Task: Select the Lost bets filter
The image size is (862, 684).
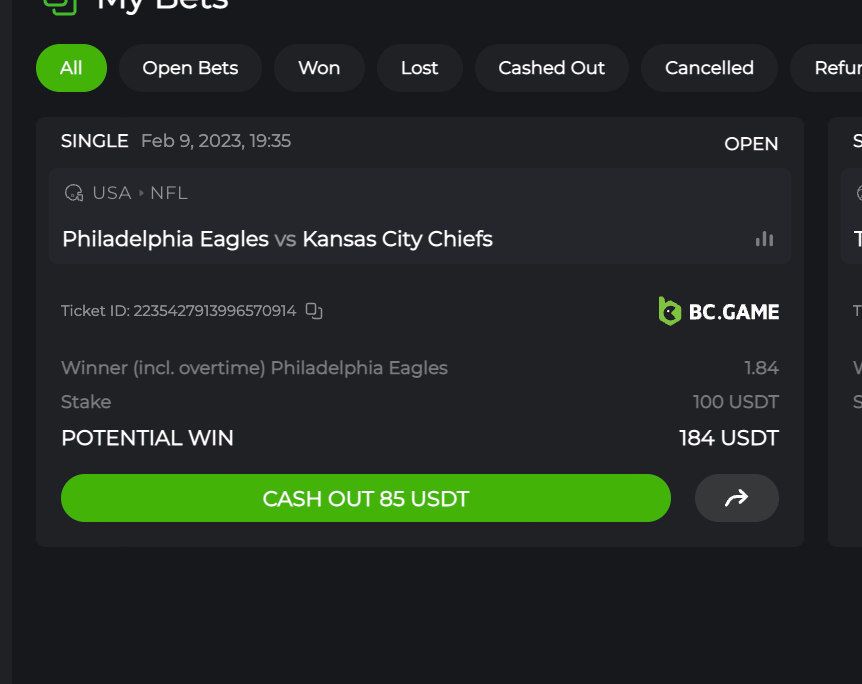Action: point(419,68)
